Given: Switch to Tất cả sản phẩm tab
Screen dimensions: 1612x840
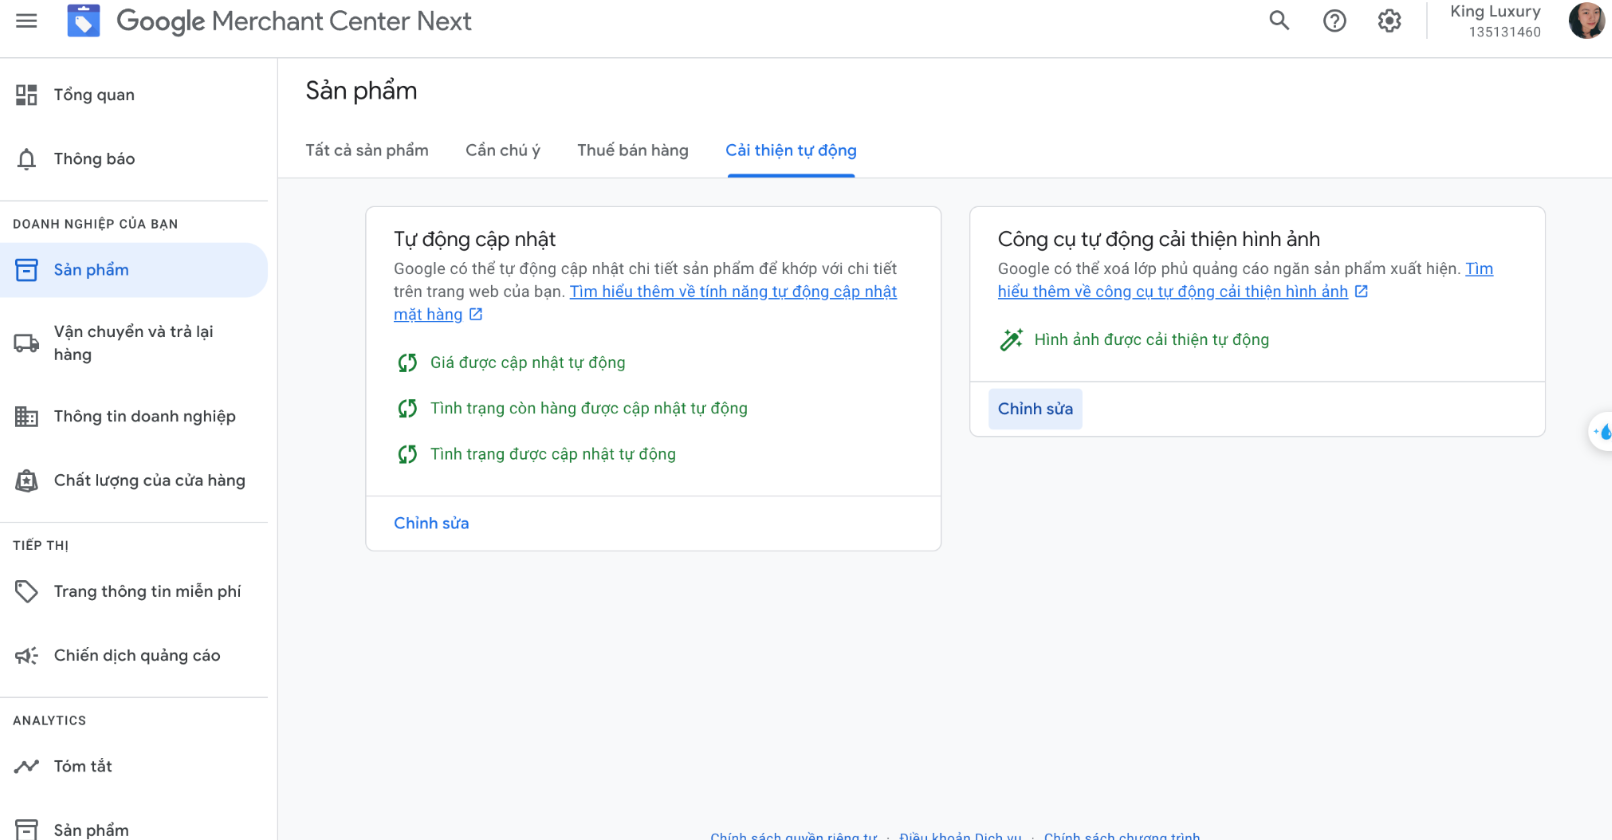Looking at the screenshot, I should [x=367, y=150].
